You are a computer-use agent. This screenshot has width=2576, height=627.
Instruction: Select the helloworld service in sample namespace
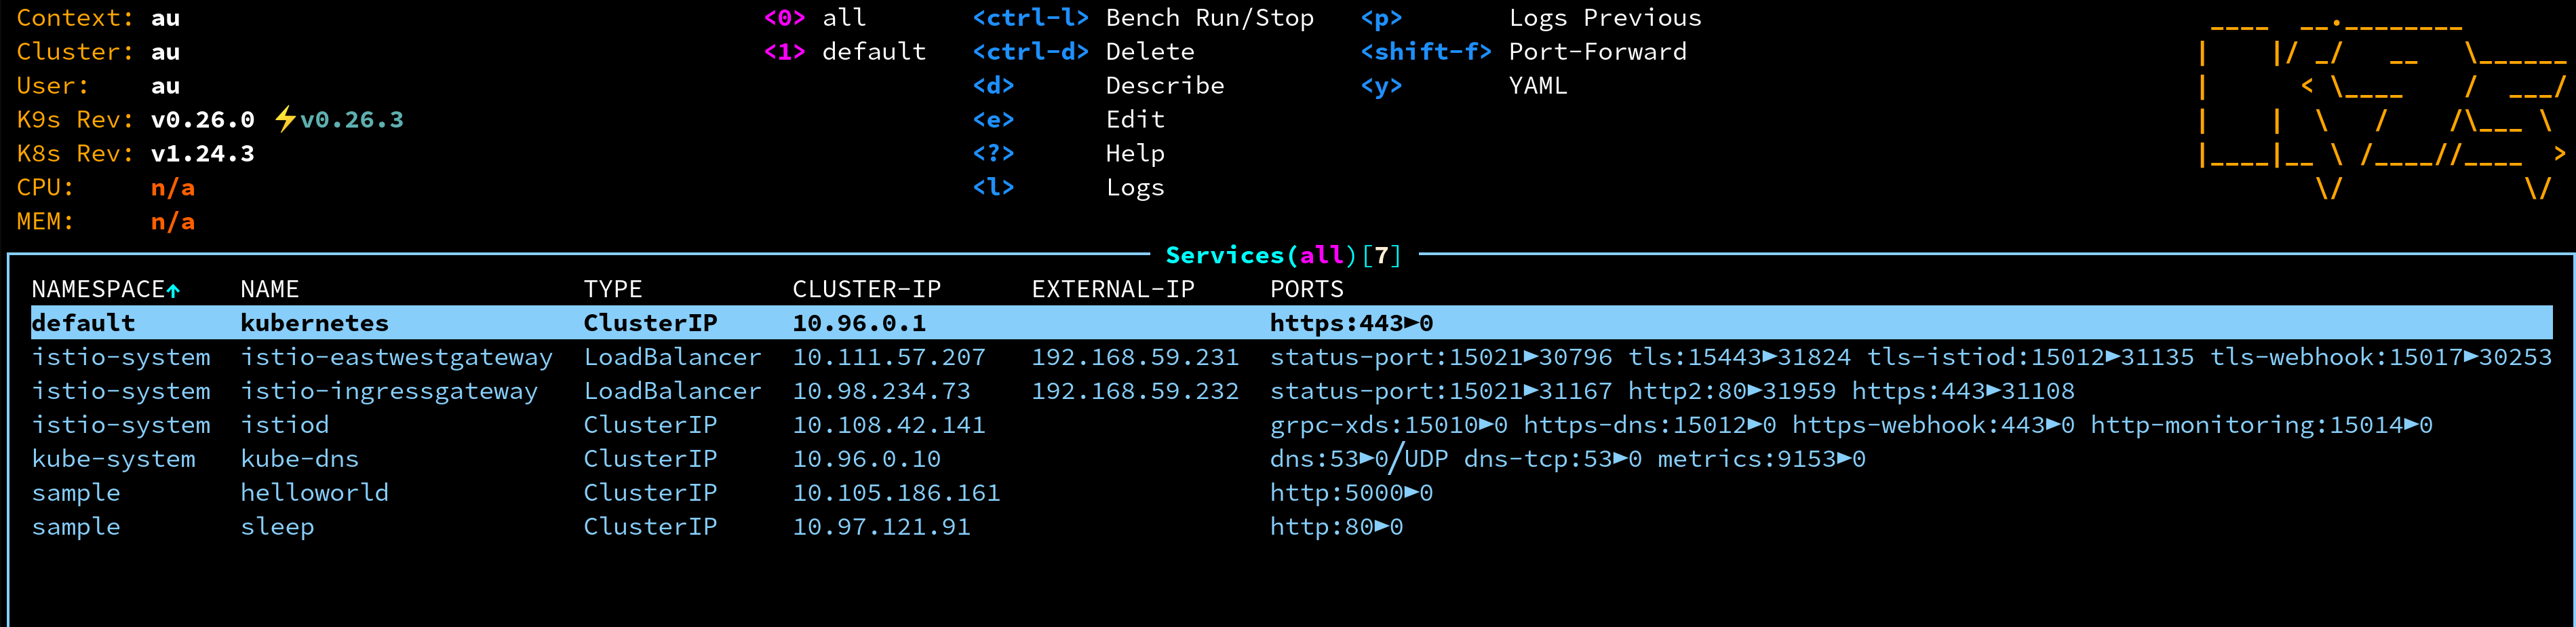(x=315, y=492)
